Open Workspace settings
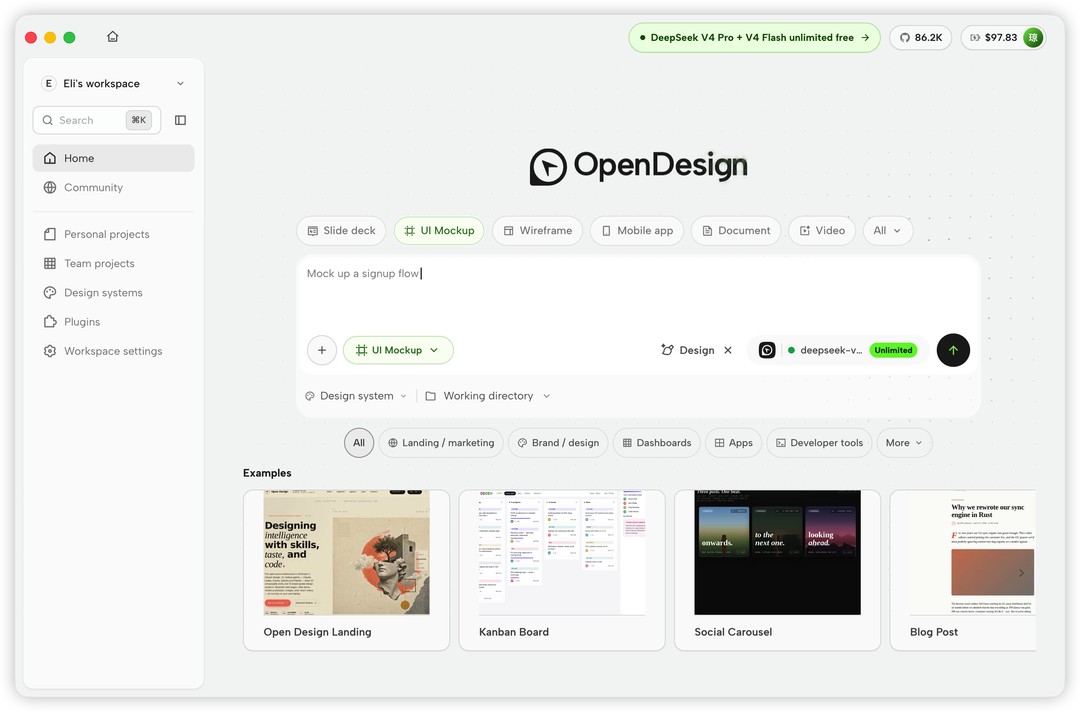 tap(114, 350)
